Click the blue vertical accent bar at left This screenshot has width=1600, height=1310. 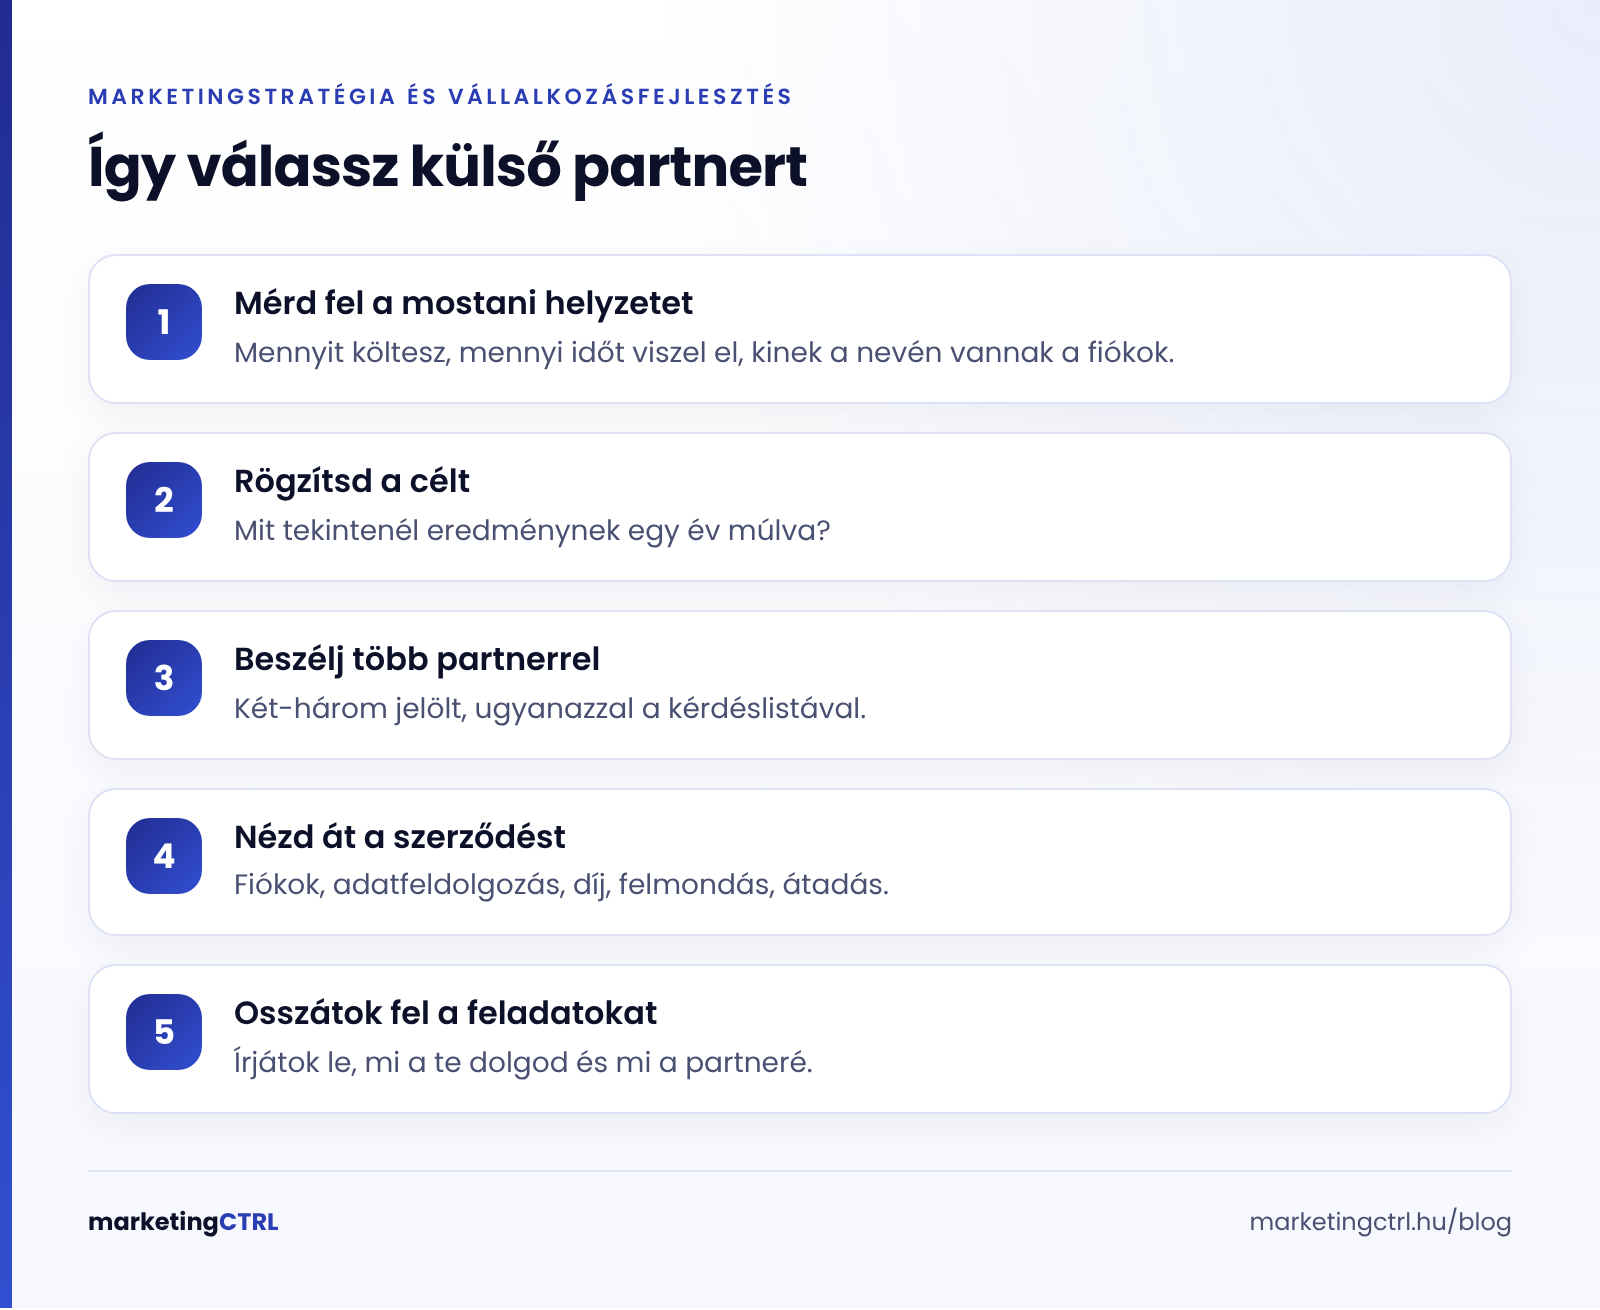tap(6, 655)
